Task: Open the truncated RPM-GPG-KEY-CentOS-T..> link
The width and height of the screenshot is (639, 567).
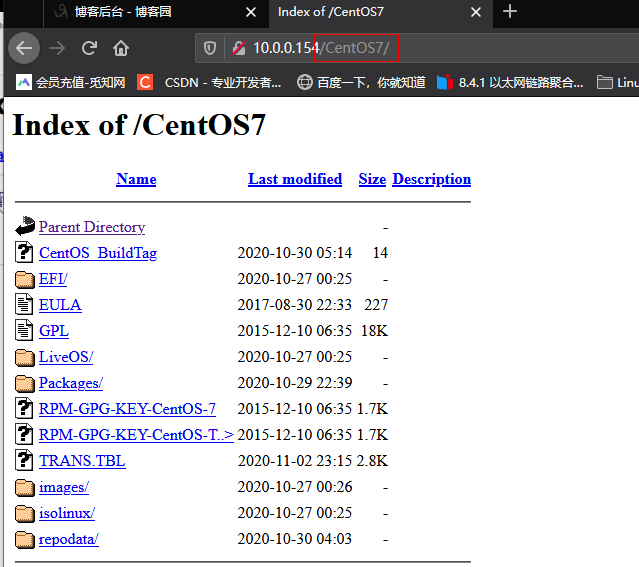Action: (x=137, y=435)
